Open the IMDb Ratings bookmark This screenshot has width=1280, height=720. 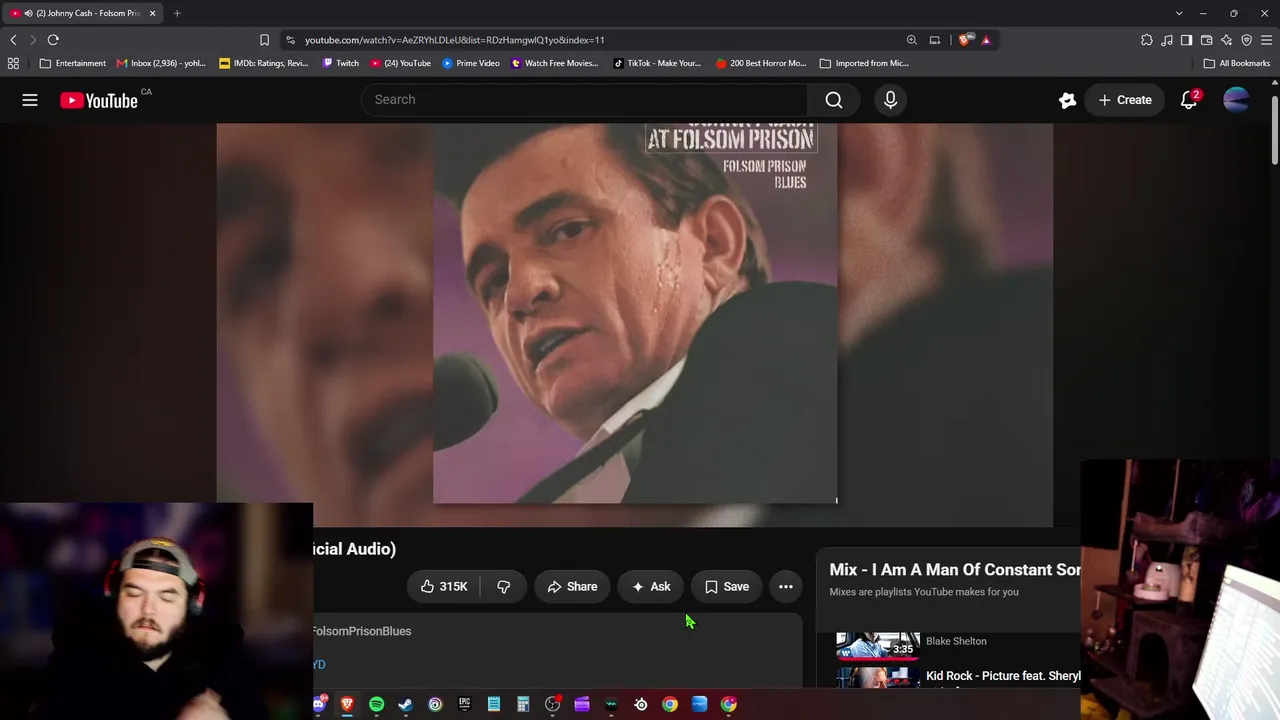[x=264, y=63]
